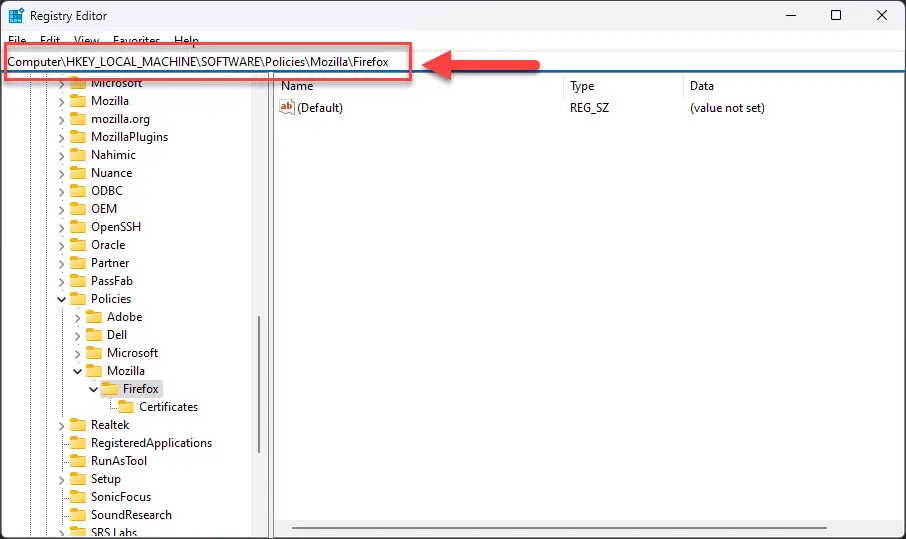The height and width of the screenshot is (539, 906).
Task: Click the string value icon next to (Default)
Action: click(287, 107)
